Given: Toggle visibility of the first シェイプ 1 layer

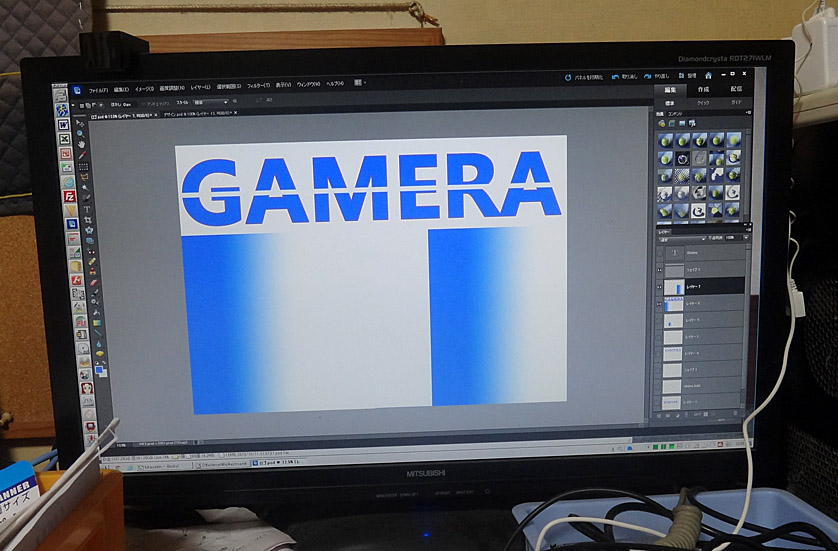Looking at the screenshot, I should tap(662, 270).
